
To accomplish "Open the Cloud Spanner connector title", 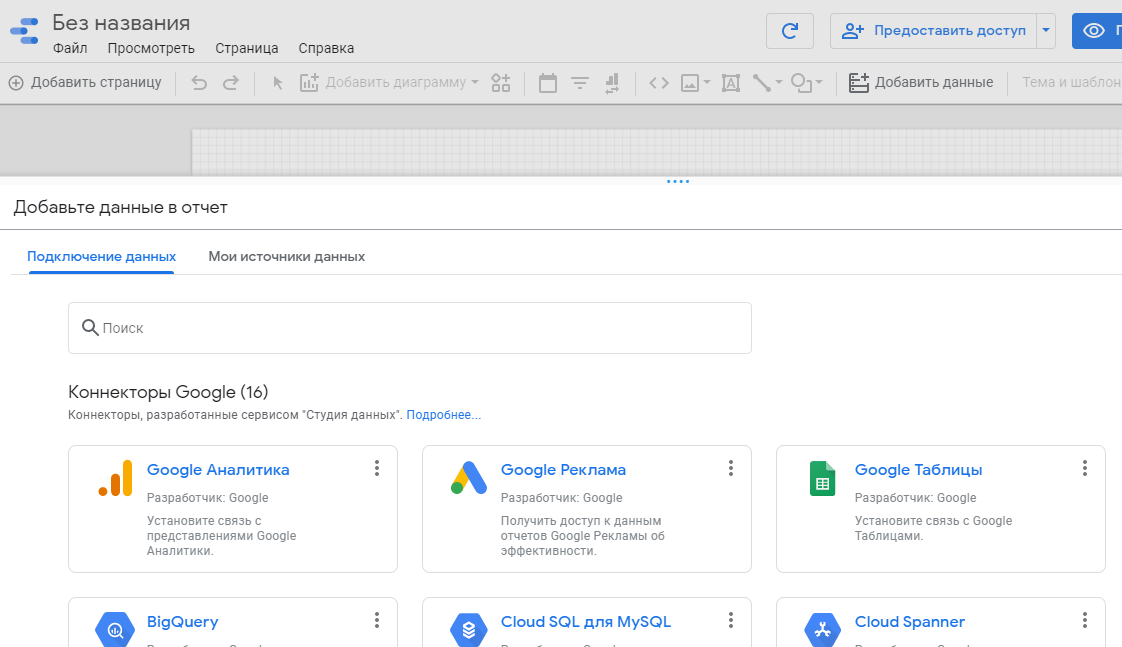I will (x=909, y=622).
